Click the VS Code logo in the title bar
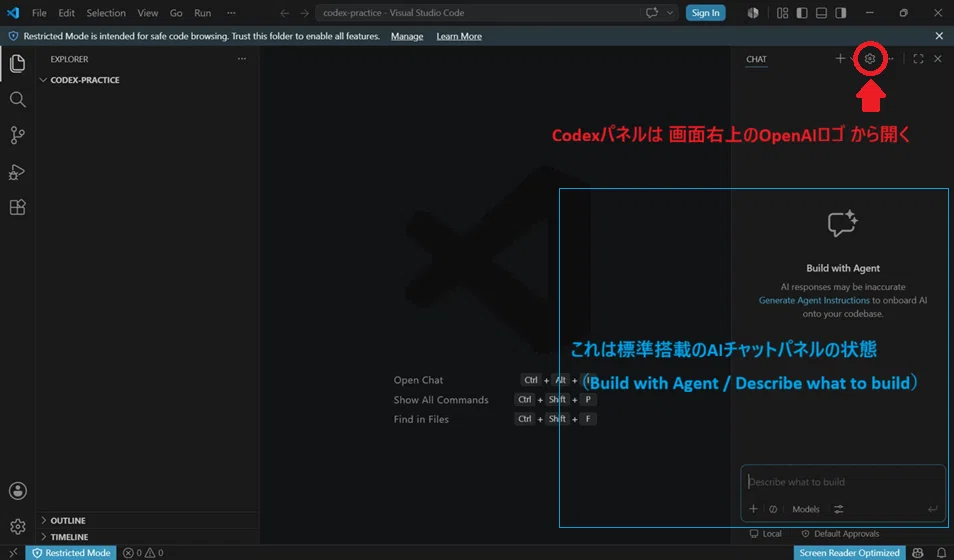Viewport: 954px width, 560px height. [x=12, y=12]
